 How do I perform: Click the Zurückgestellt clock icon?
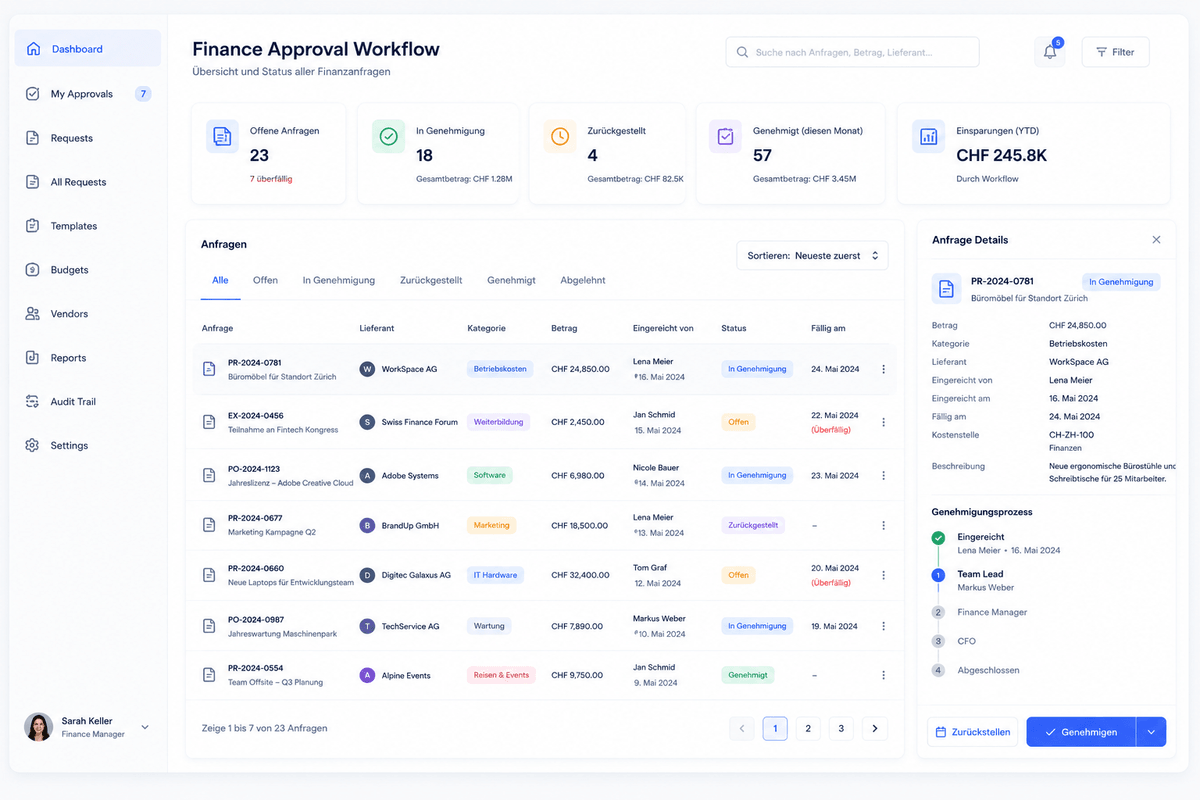click(x=560, y=137)
